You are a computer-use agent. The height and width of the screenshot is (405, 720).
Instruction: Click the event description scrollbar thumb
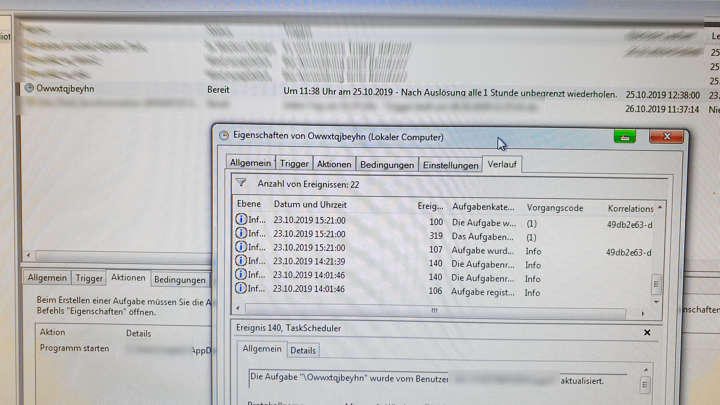pyautogui.click(x=644, y=384)
